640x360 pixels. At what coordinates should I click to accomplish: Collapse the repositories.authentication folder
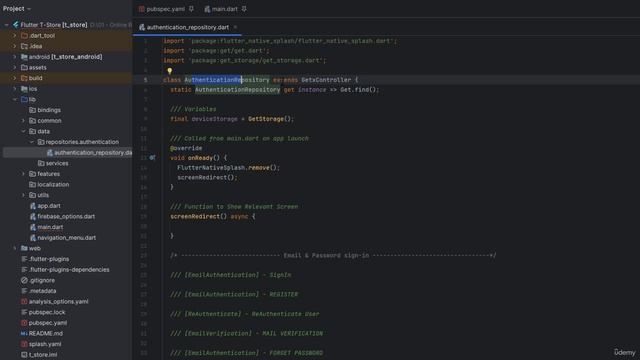point(32,142)
